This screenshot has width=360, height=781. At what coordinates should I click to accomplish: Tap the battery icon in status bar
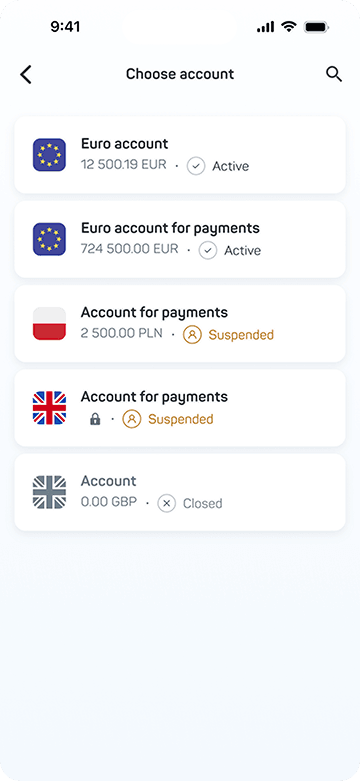pos(317,27)
